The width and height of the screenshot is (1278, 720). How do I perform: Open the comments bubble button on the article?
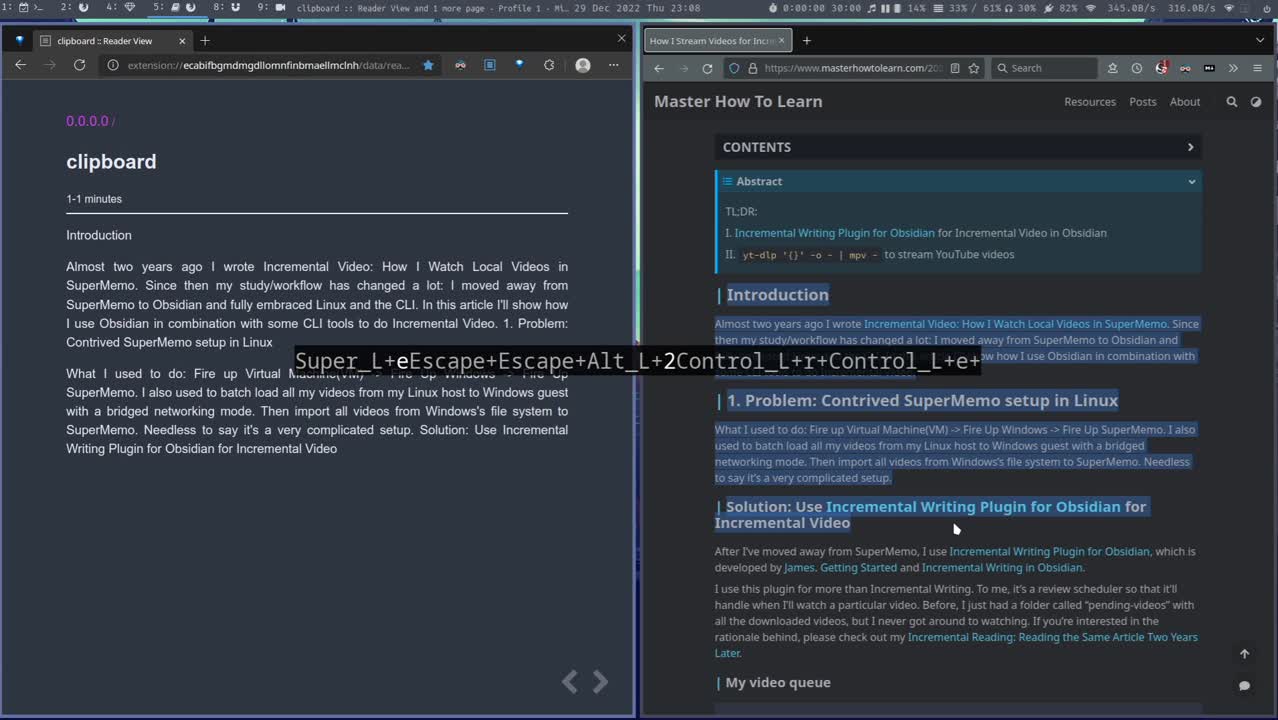1244,686
